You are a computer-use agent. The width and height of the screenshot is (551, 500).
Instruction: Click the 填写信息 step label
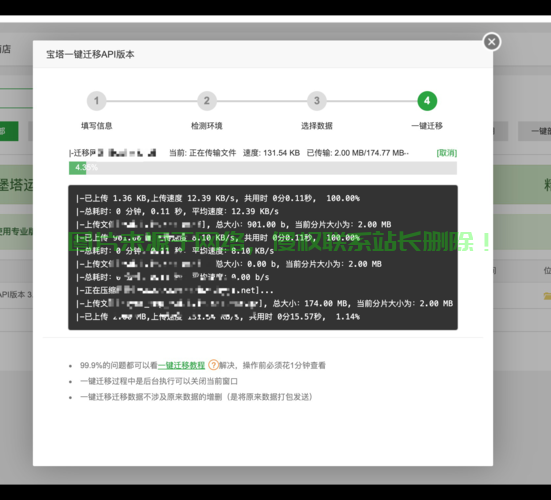[97, 126]
